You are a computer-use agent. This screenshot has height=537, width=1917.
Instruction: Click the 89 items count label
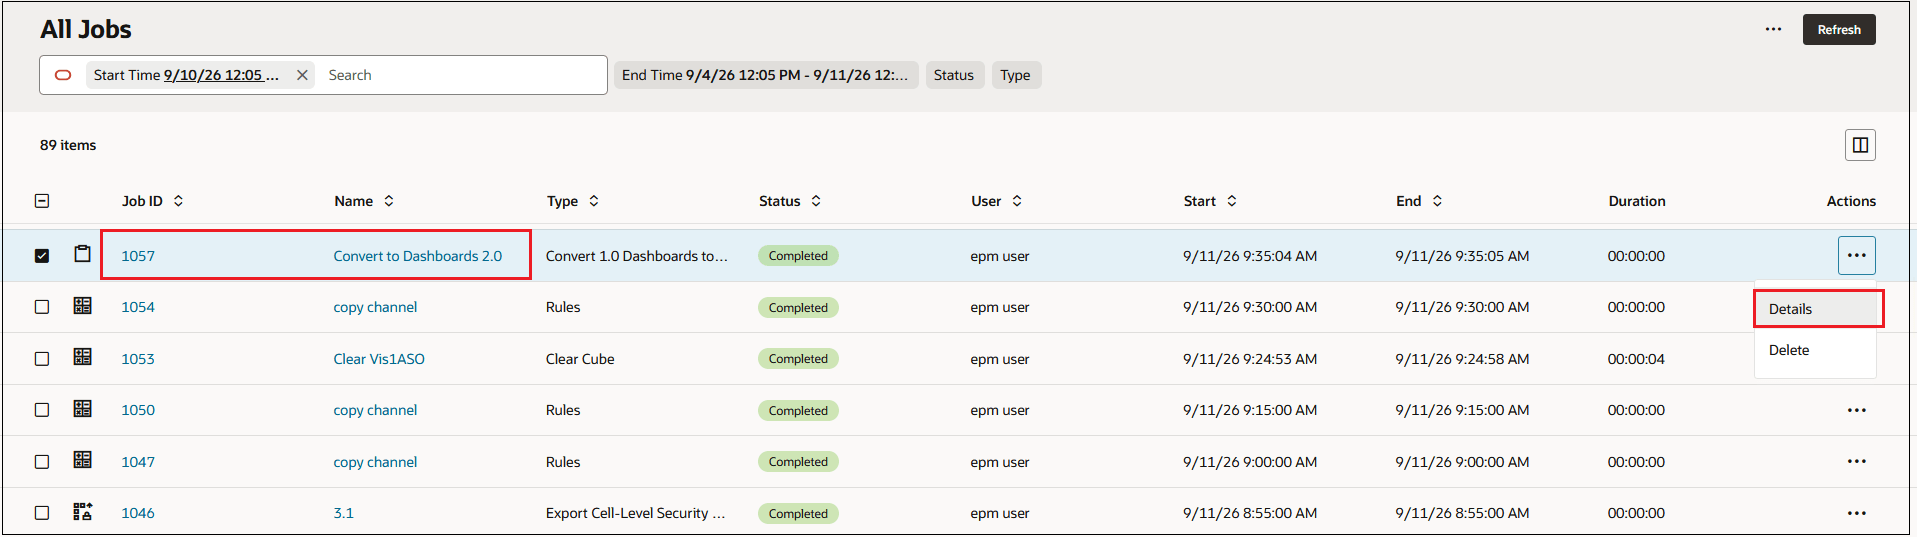tap(68, 145)
